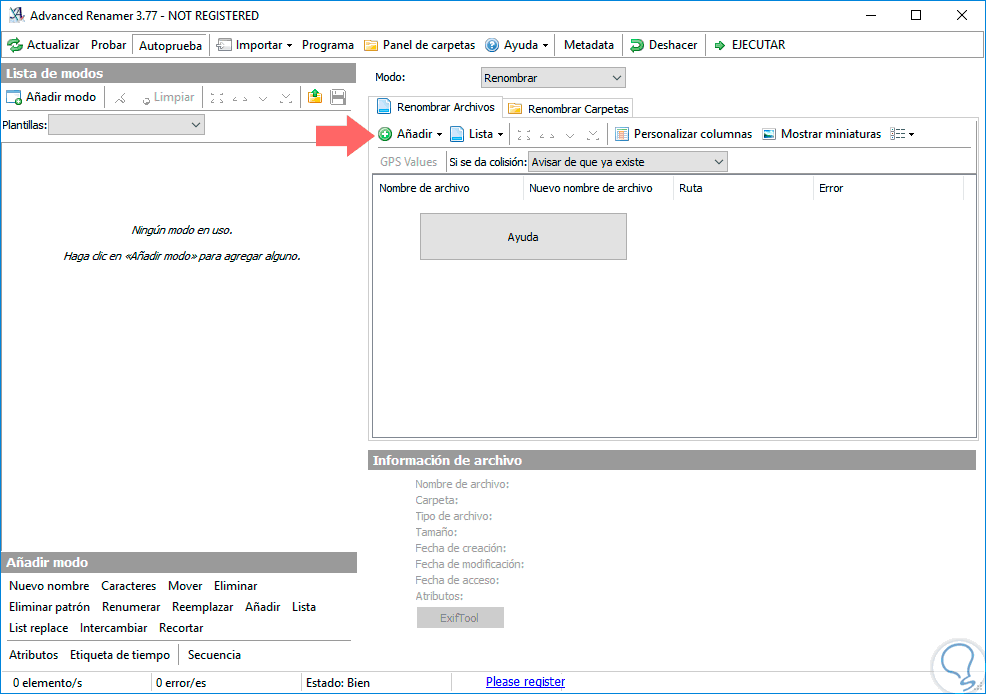Click move-down arrow in file list toolbar
986x694 pixels.
(570, 135)
